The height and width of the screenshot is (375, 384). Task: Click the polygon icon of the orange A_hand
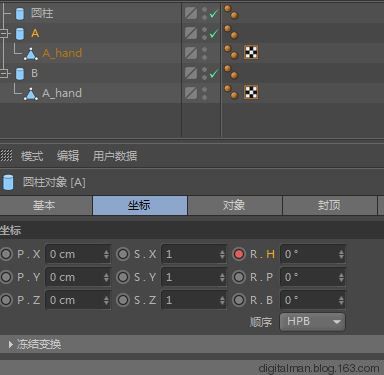pyautogui.click(x=31, y=54)
